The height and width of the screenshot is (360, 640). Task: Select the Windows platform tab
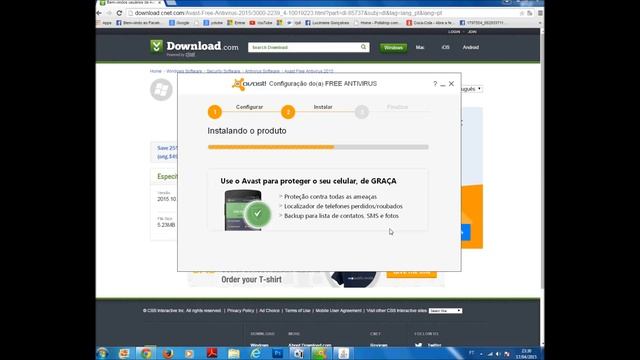pos(393,48)
